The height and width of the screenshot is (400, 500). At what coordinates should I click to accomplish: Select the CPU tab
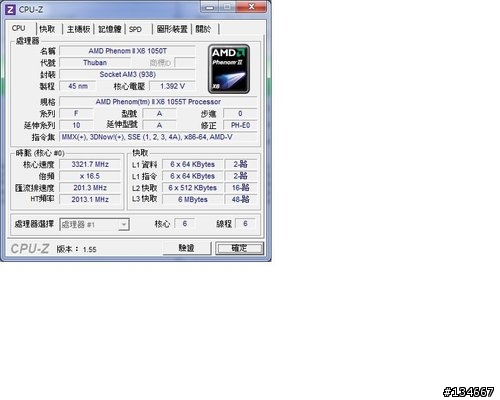(19, 28)
